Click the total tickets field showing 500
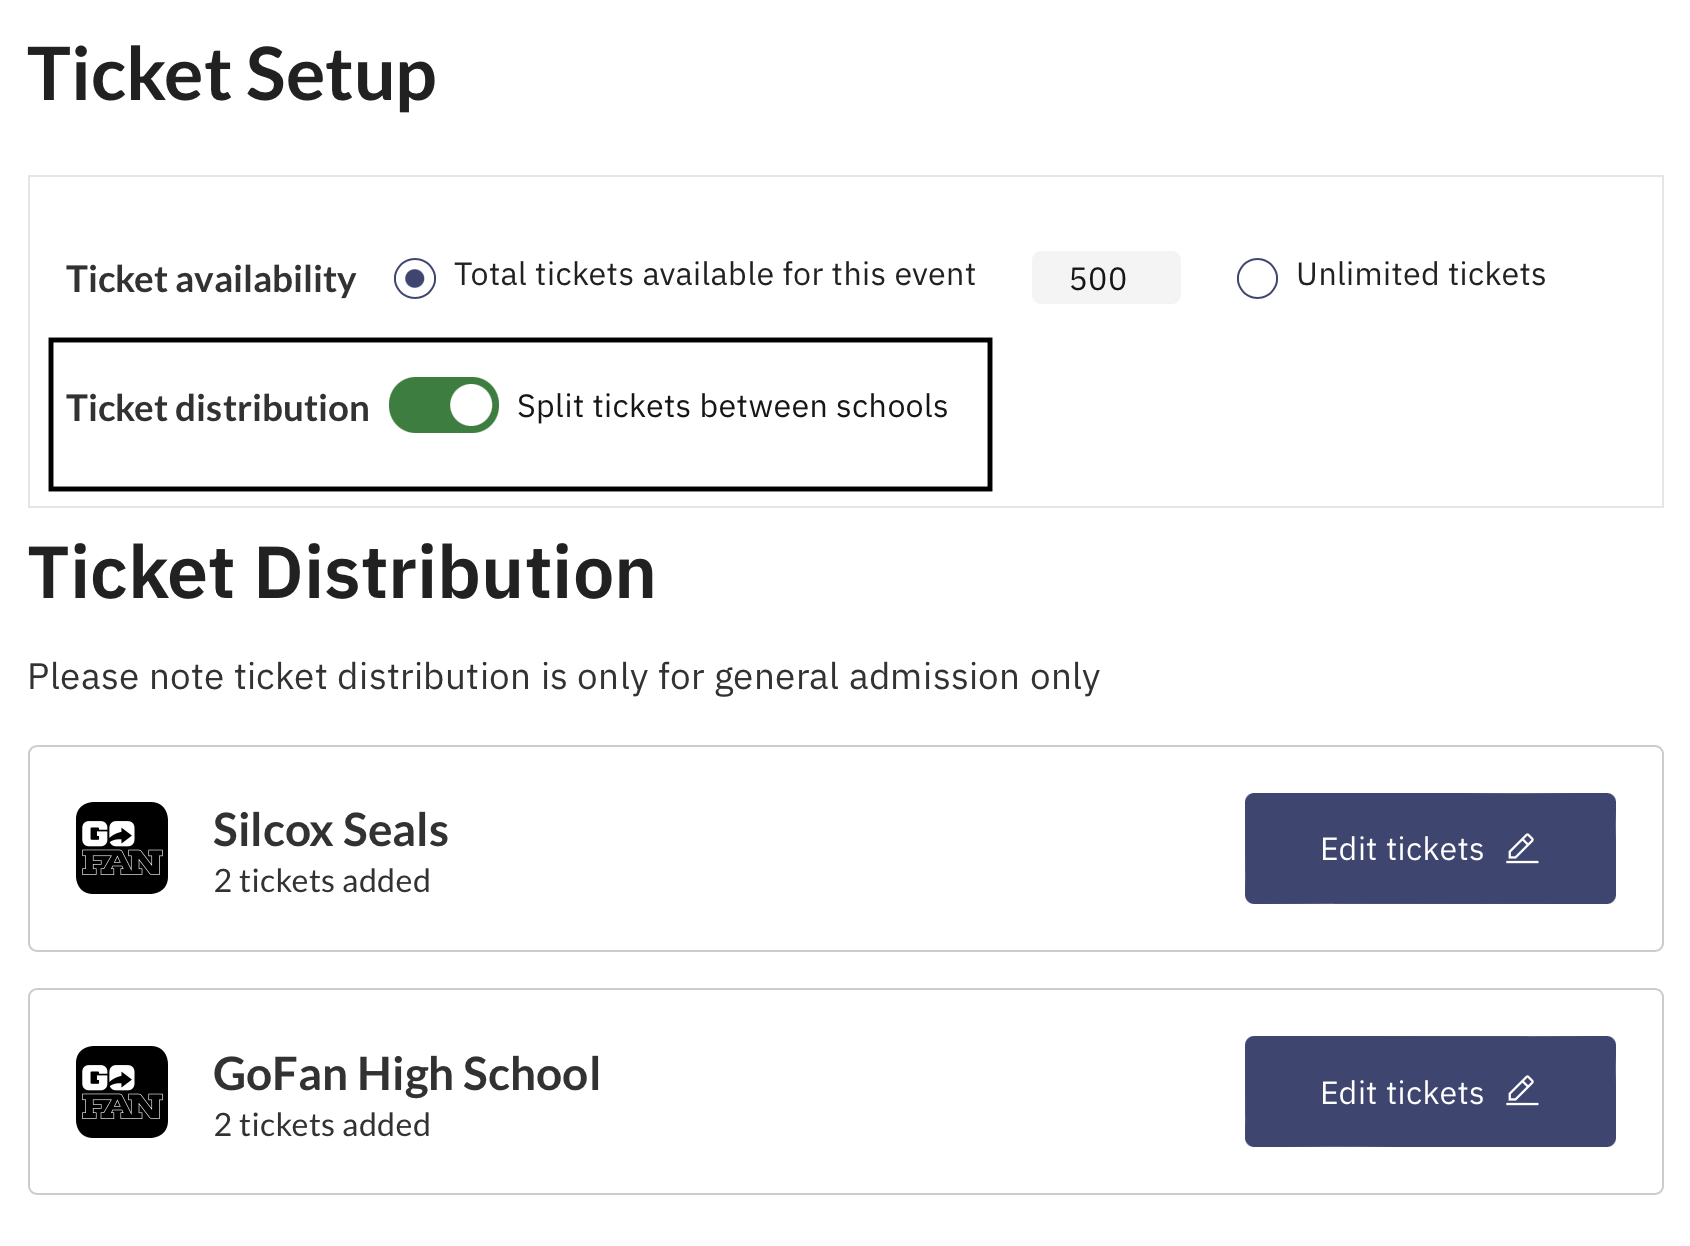Viewport: 1690px width, 1246px height. 1106,278
